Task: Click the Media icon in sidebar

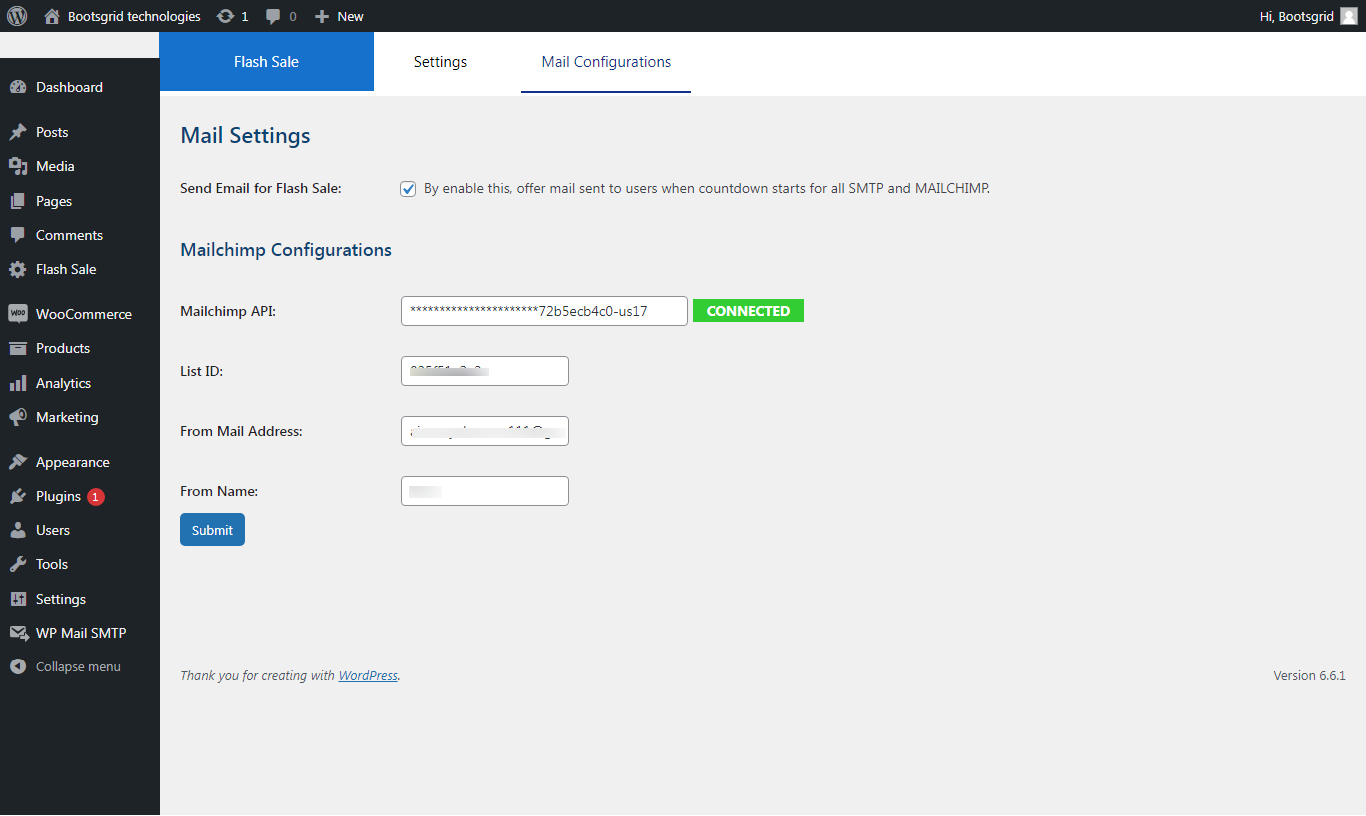Action: pyautogui.click(x=17, y=166)
